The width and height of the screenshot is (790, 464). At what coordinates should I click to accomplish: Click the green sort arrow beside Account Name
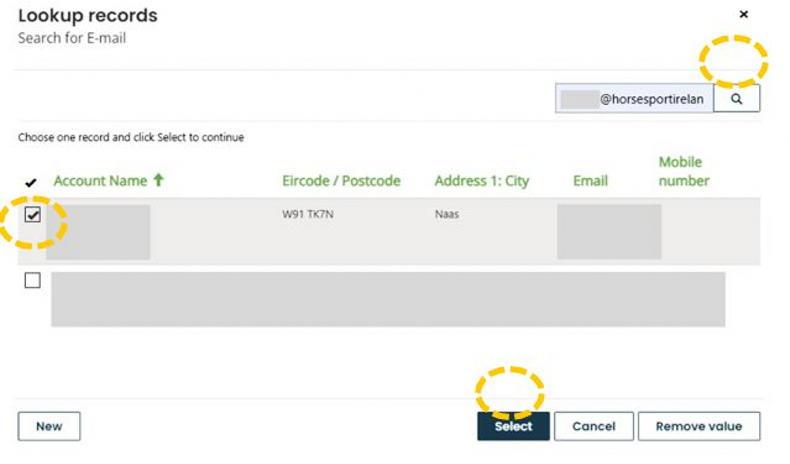tap(158, 181)
